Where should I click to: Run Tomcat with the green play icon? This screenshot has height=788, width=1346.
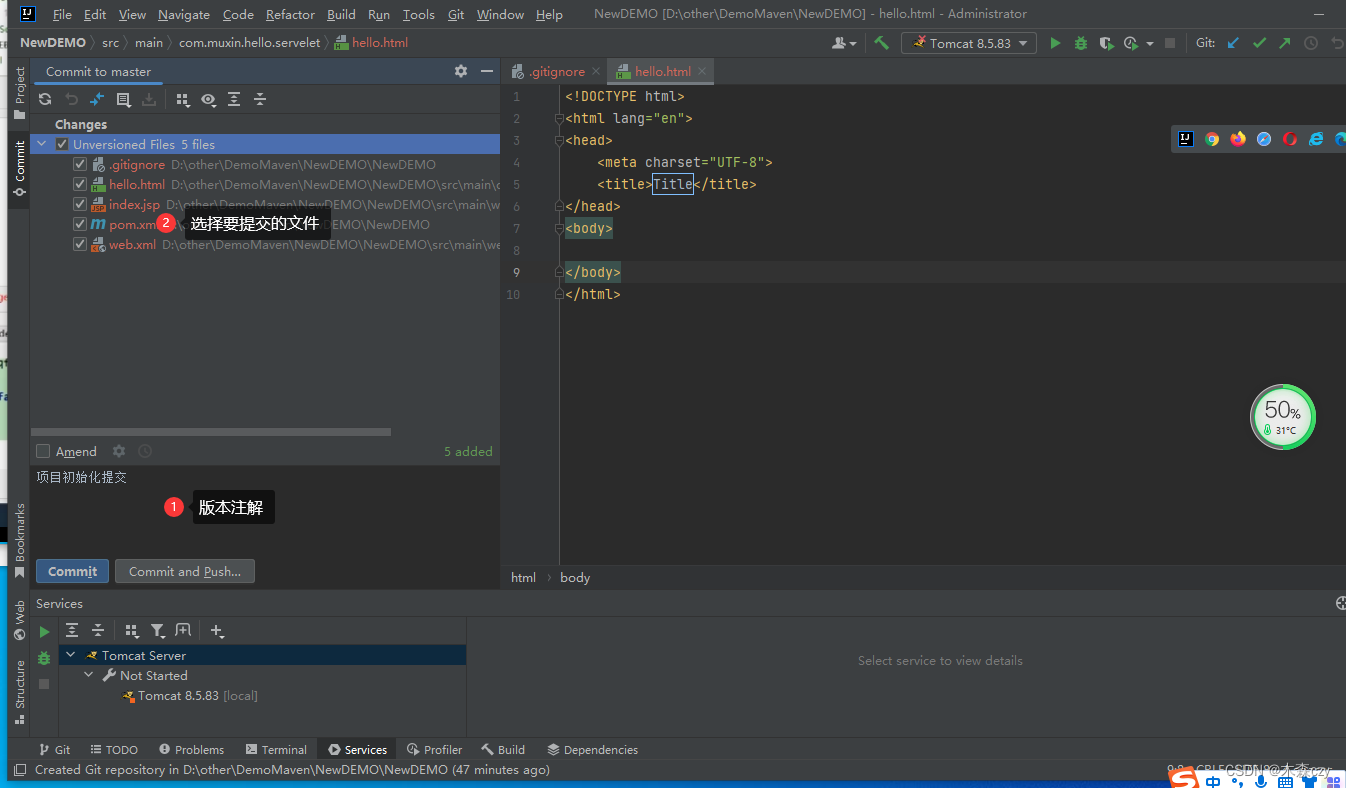point(1055,43)
